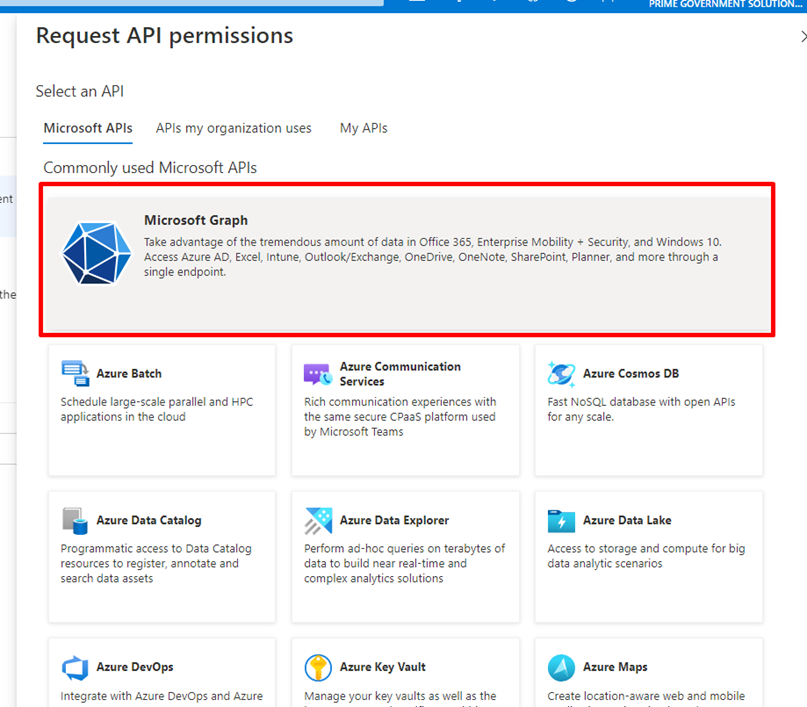The image size is (807, 707).
Task: Select the Azure Data Lake title
Action: coord(627,520)
